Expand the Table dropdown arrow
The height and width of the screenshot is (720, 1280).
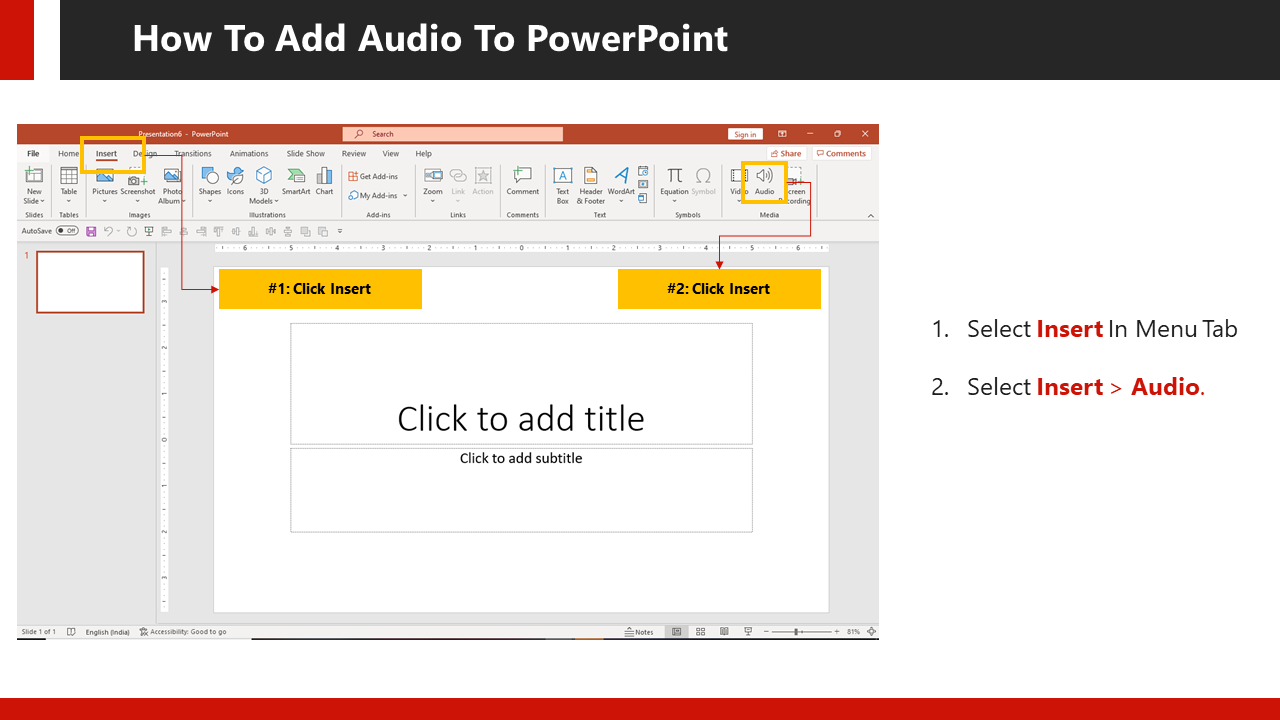69,201
